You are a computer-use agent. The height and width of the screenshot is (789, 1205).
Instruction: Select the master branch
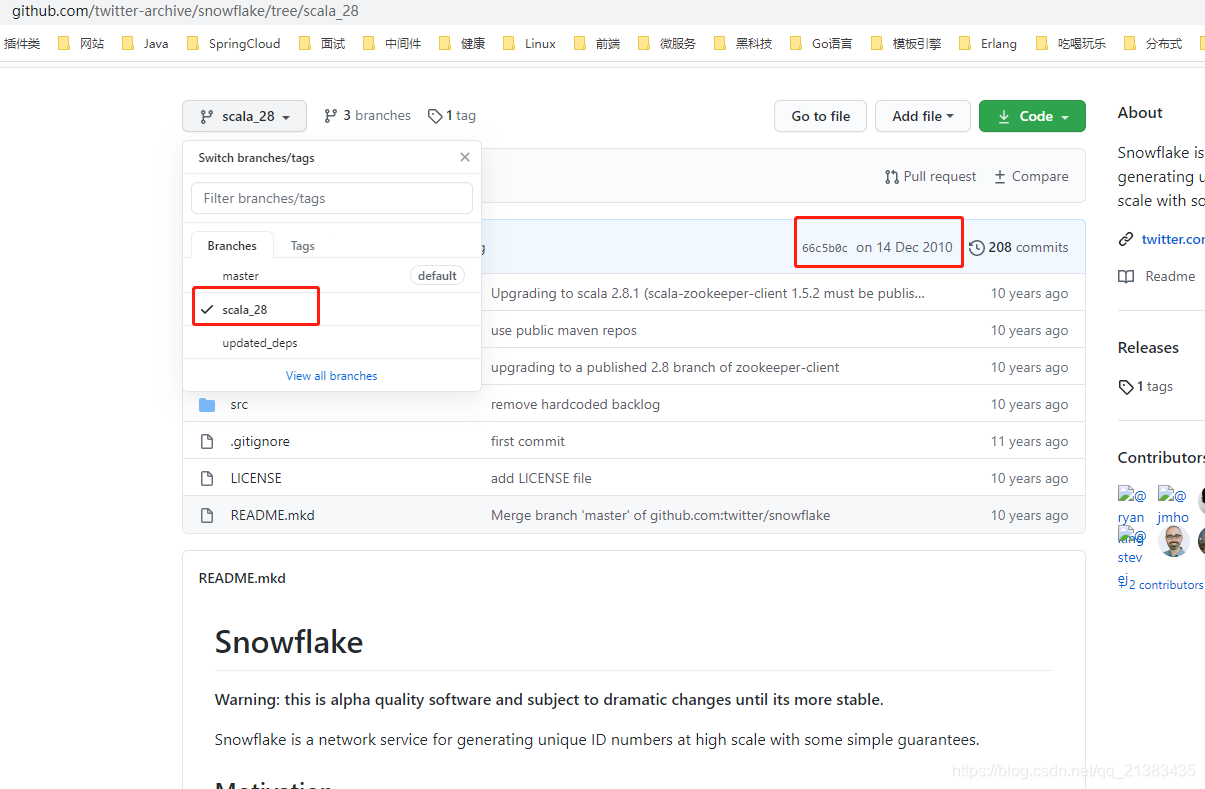[x=332, y=275]
